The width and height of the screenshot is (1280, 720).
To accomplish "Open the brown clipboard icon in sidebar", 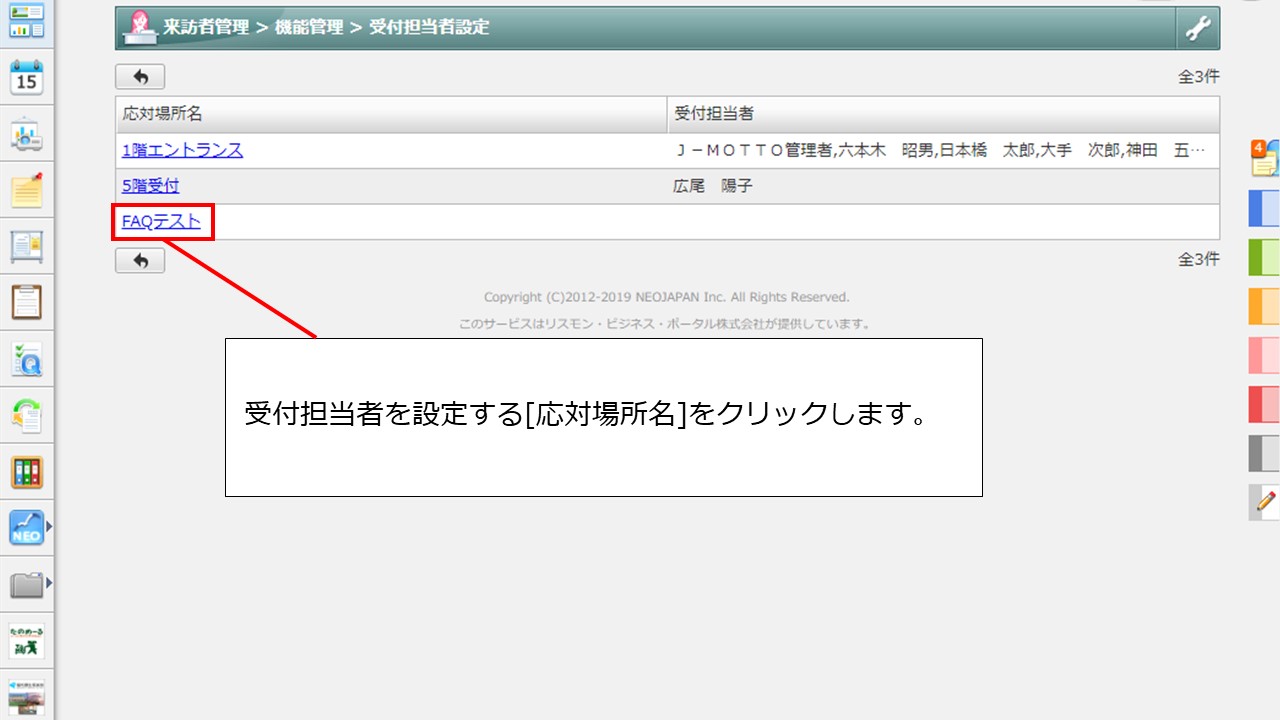I will pos(26,301).
